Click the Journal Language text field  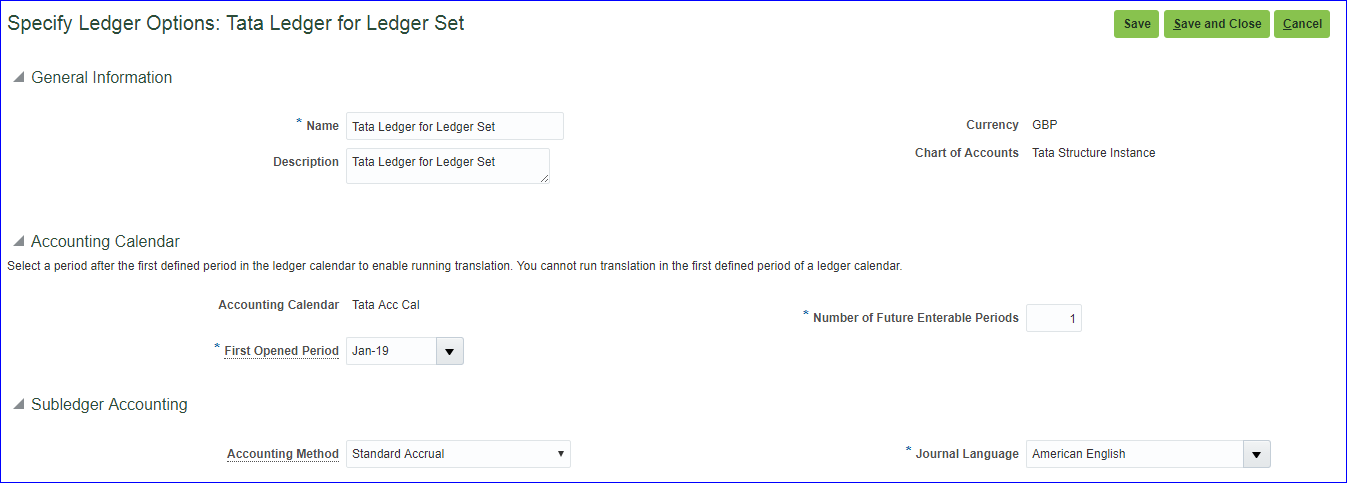pyautogui.click(x=1134, y=454)
